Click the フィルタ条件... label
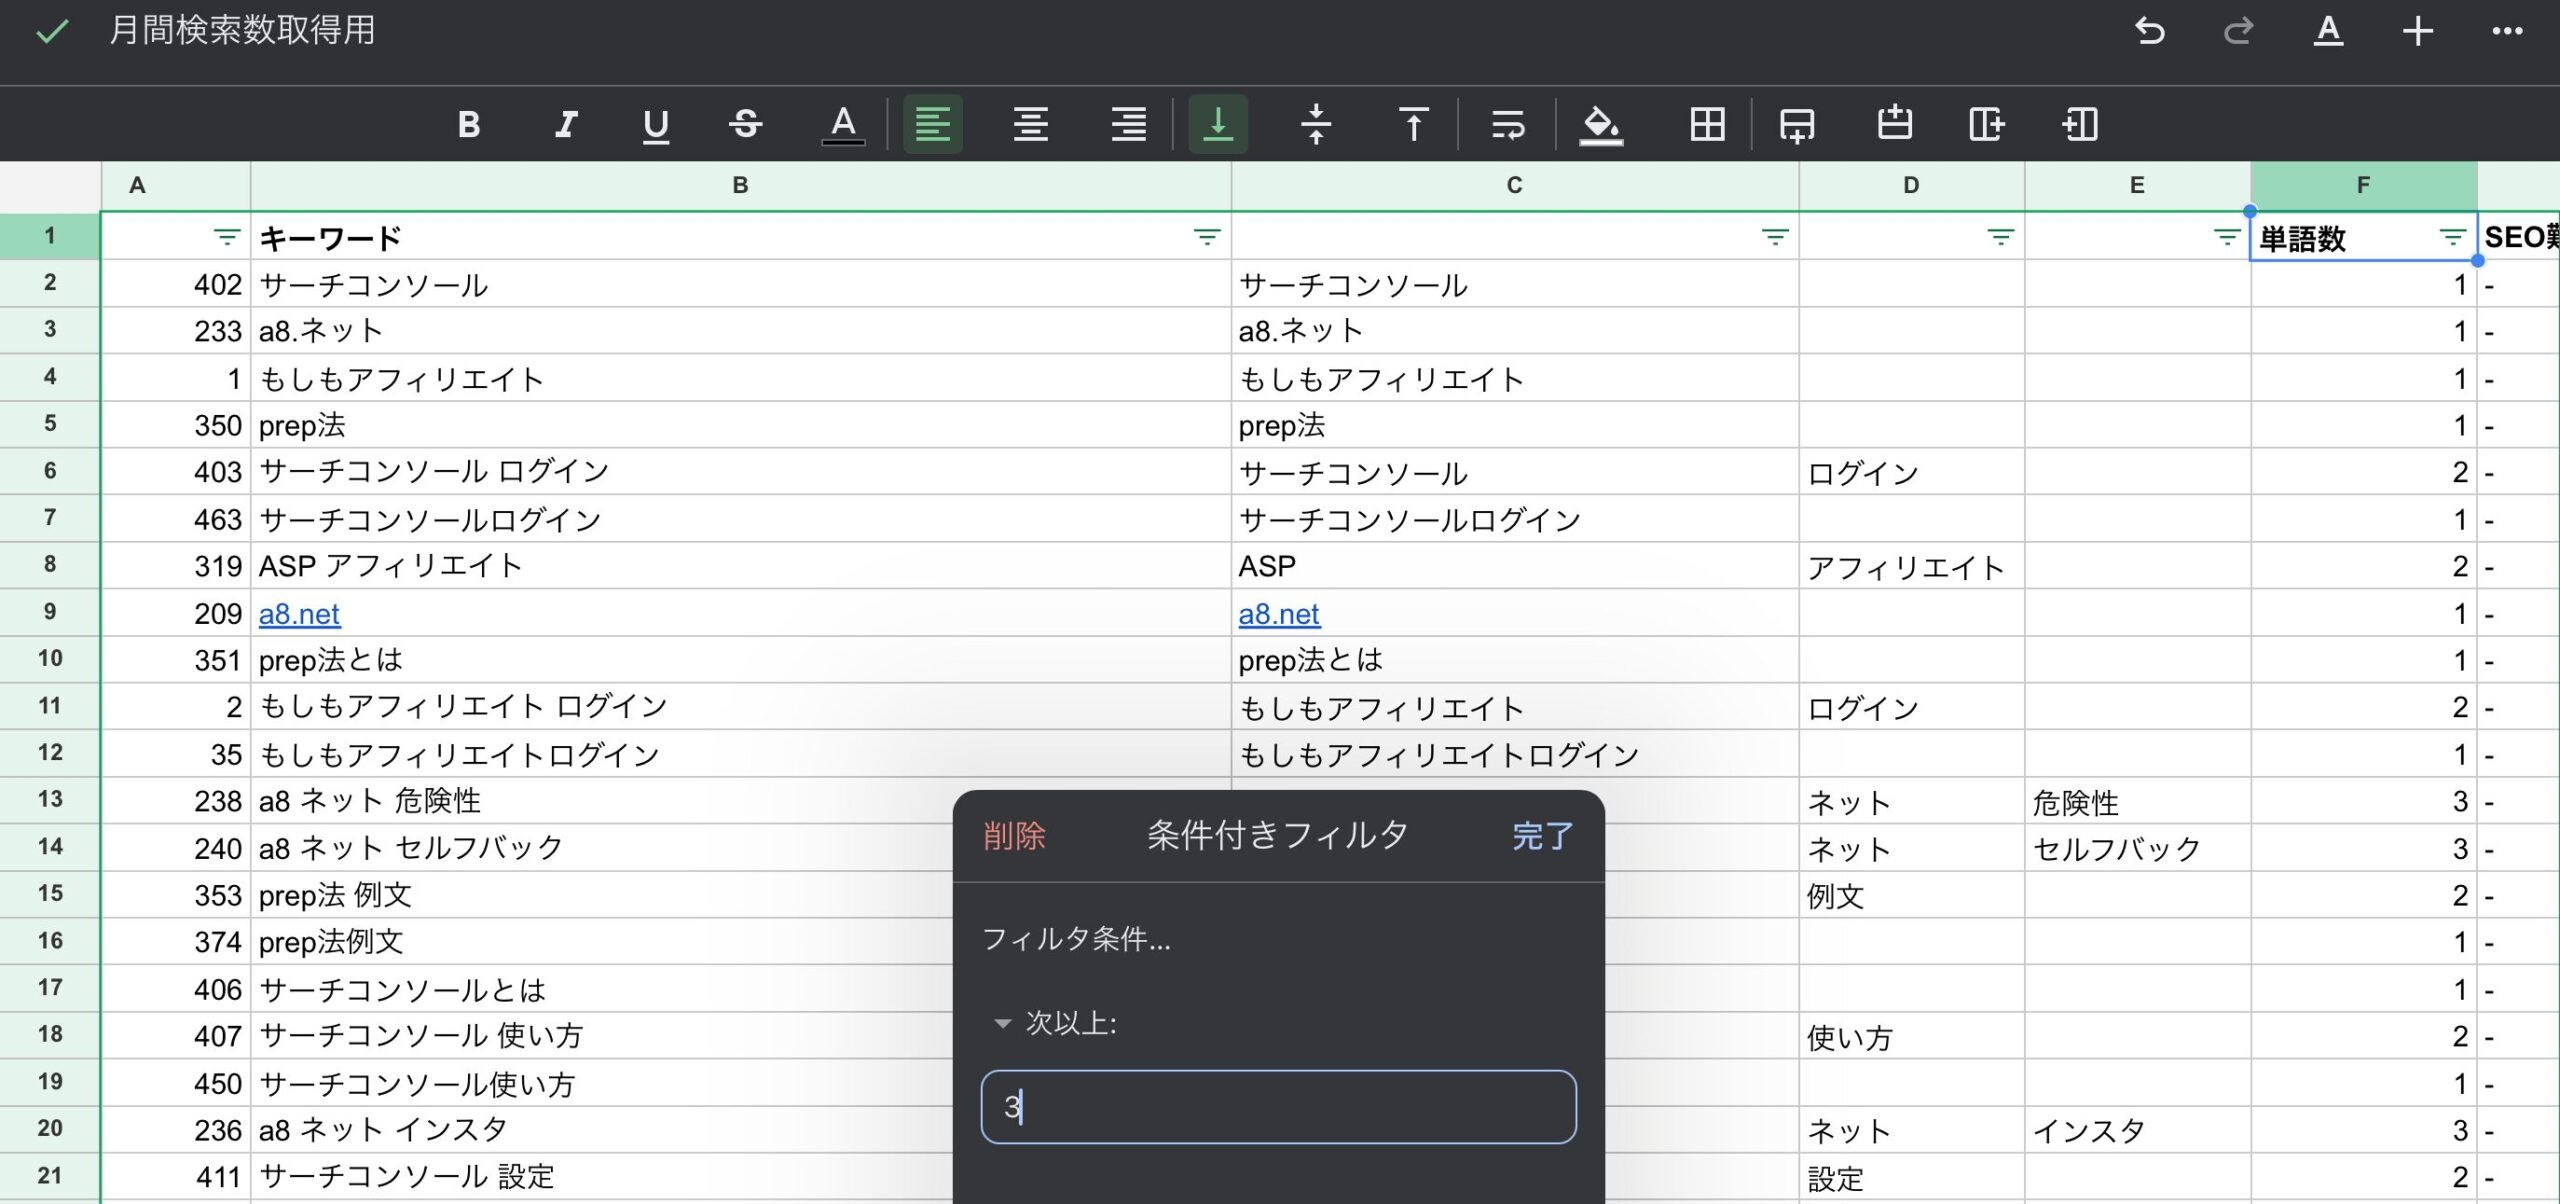Viewport: 2560px width, 1204px height. pos(1076,939)
